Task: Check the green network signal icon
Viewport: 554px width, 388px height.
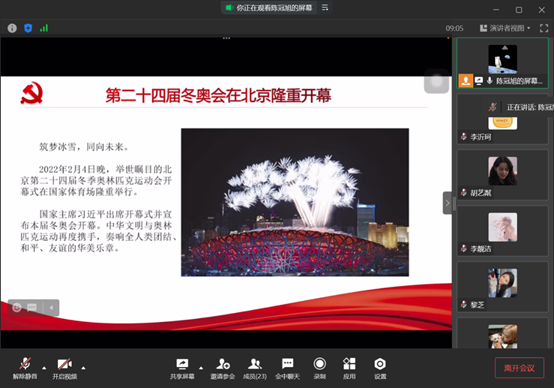Action: 44,28
